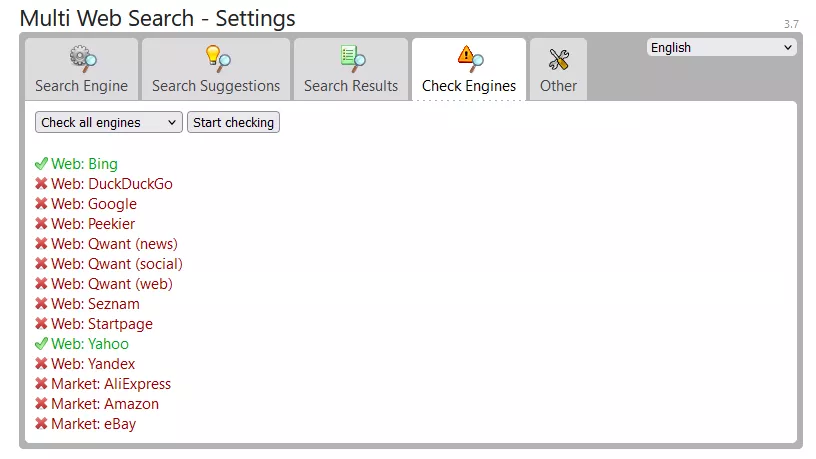Image resolution: width=816 pixels, height=459 pixels.
Task: Click the Web: Qwant (news) entry
Action: tap(115, 244)
